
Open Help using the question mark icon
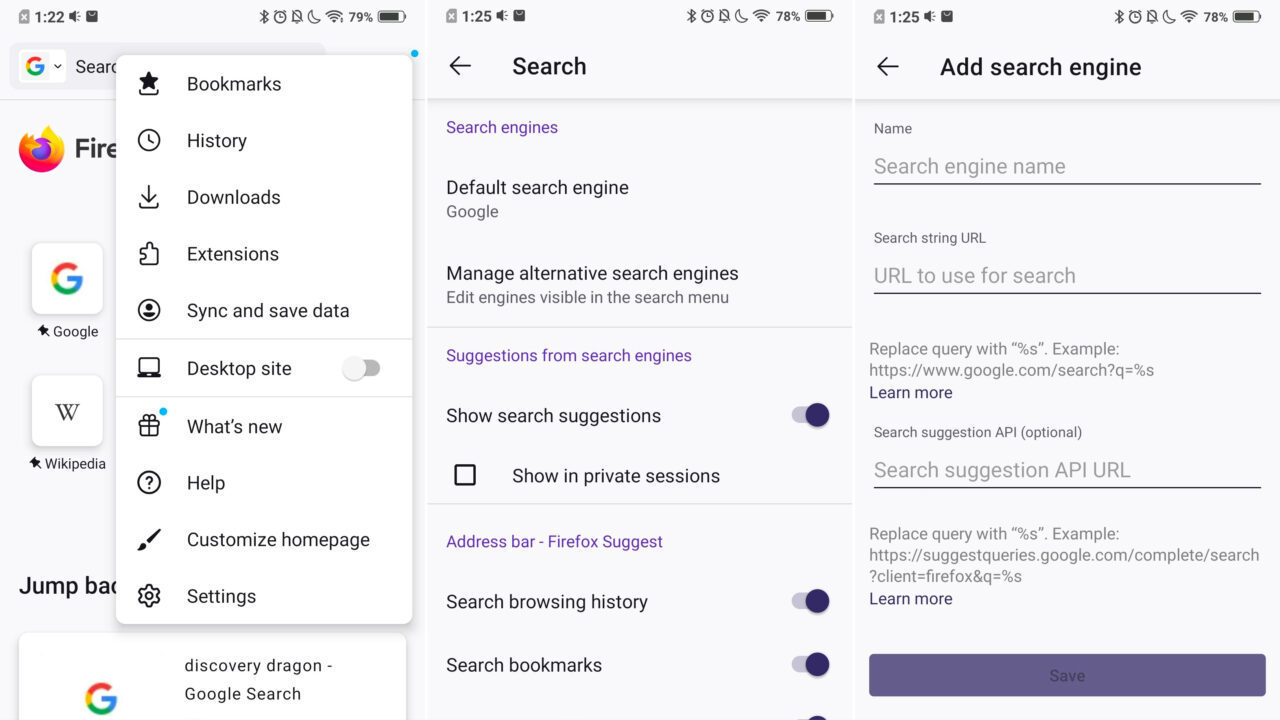click(x=148, y=483)
